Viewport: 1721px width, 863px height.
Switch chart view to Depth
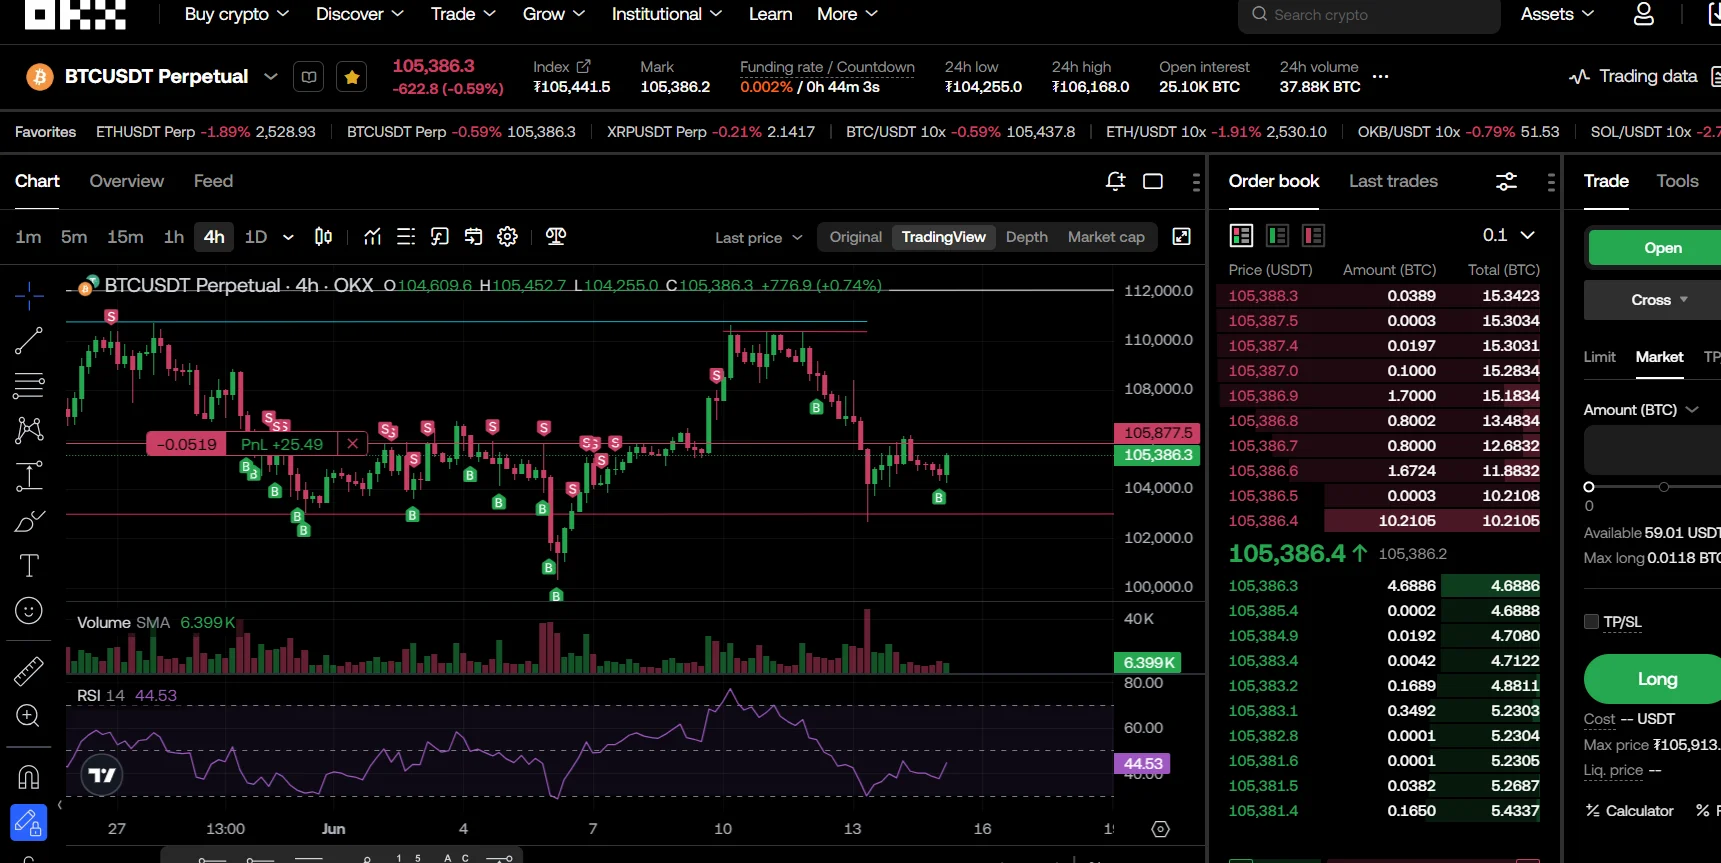(x=1027, y=237)
